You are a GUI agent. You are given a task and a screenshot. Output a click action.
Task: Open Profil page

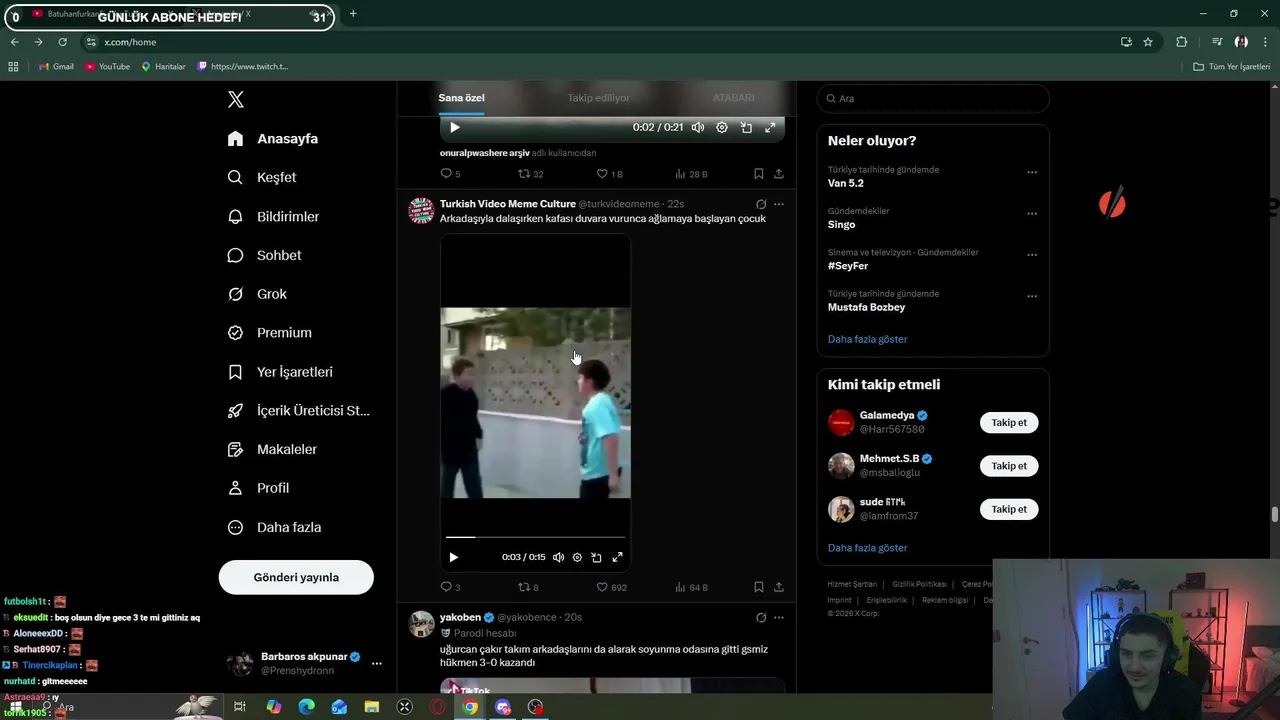click(258, 488)
